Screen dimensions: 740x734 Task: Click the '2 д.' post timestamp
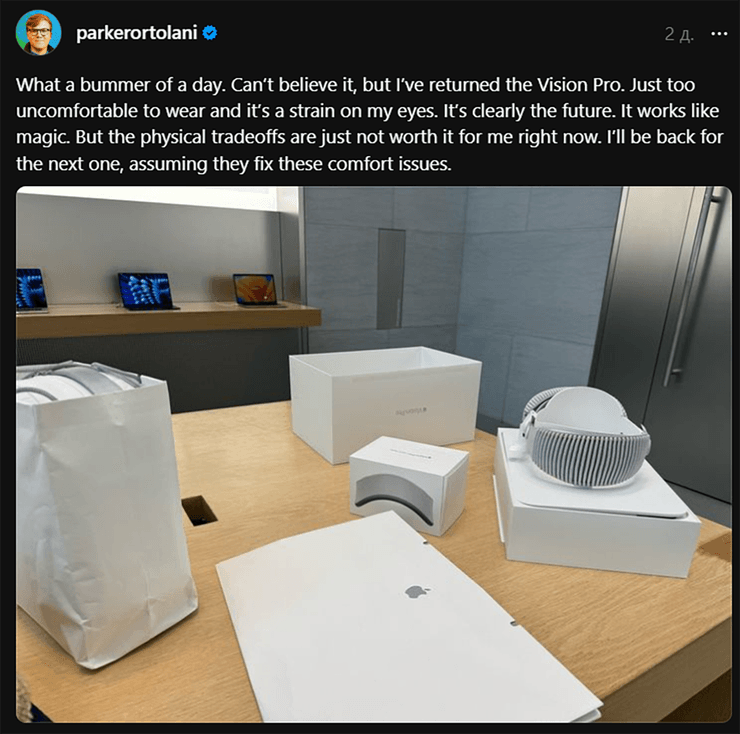coord(679,34)
